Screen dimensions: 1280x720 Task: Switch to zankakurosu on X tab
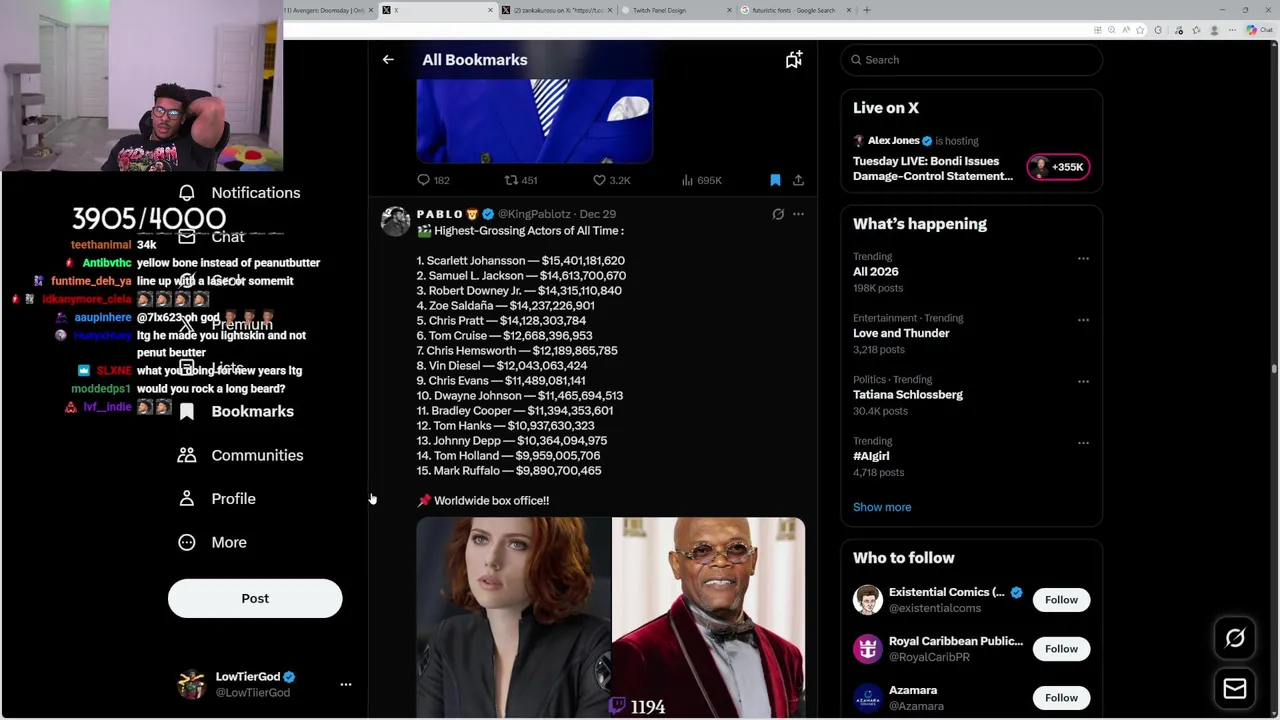pos(557,10)
